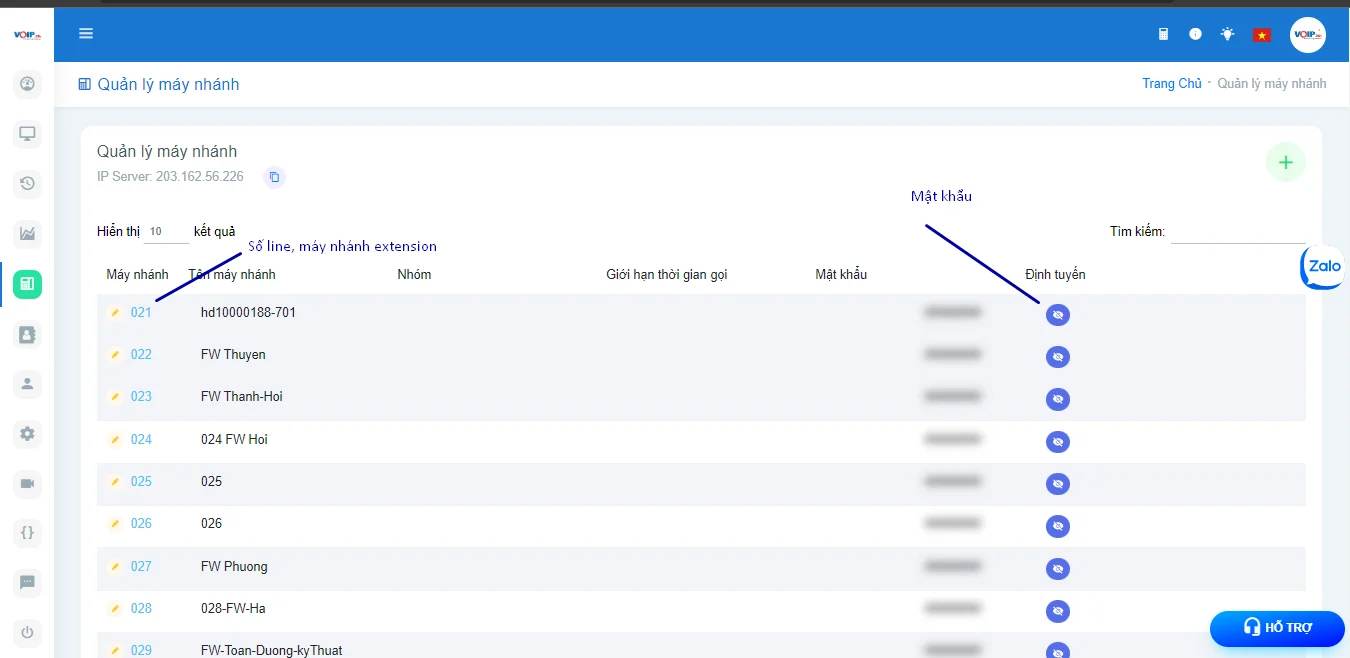Reveal password for extension 025

tap(1058, 484)
